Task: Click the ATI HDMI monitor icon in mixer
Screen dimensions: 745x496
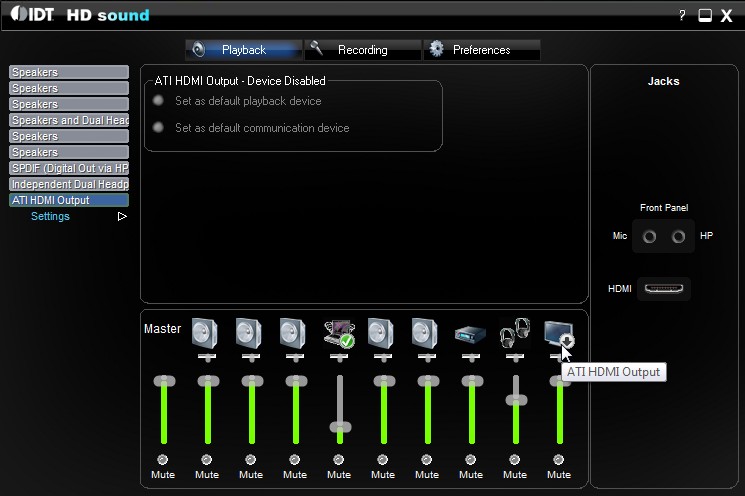Action: (557, 332)
